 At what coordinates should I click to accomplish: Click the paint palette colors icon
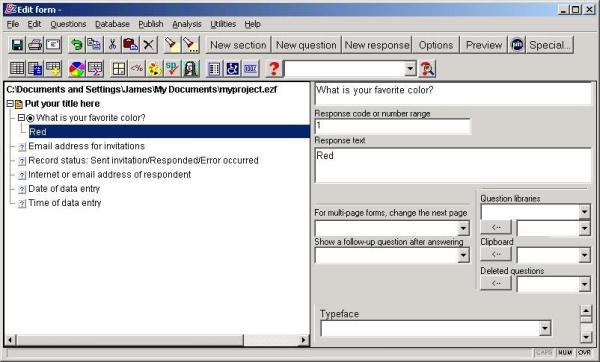(155, 69)
